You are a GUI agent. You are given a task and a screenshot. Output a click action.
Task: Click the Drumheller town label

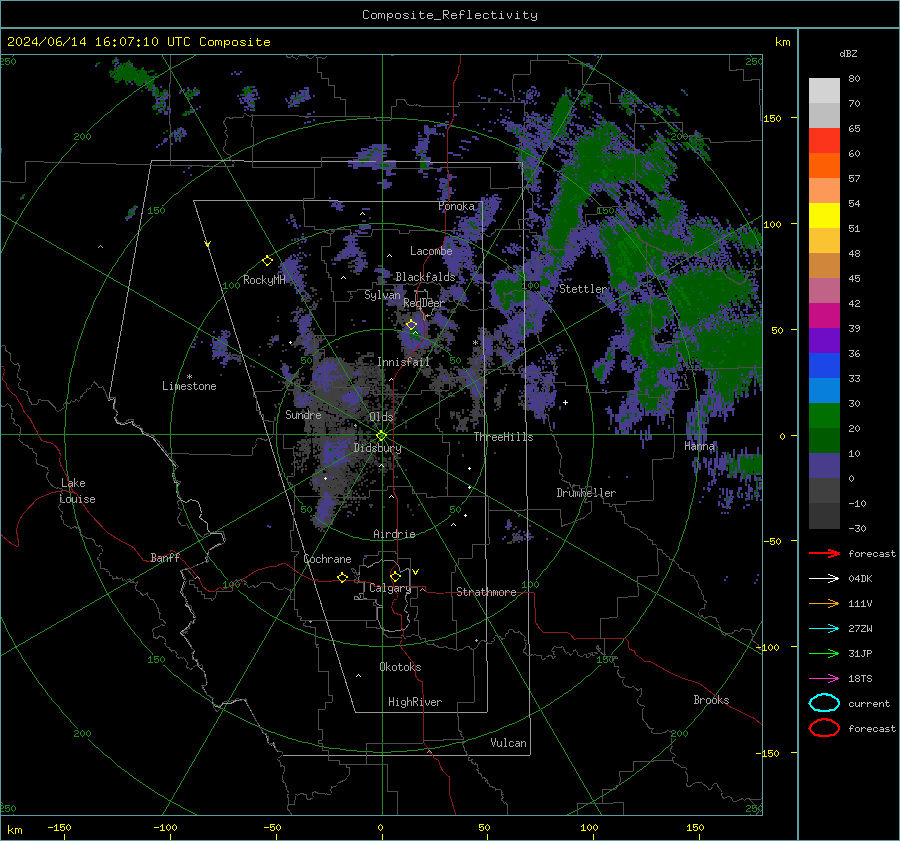[586, 493]
